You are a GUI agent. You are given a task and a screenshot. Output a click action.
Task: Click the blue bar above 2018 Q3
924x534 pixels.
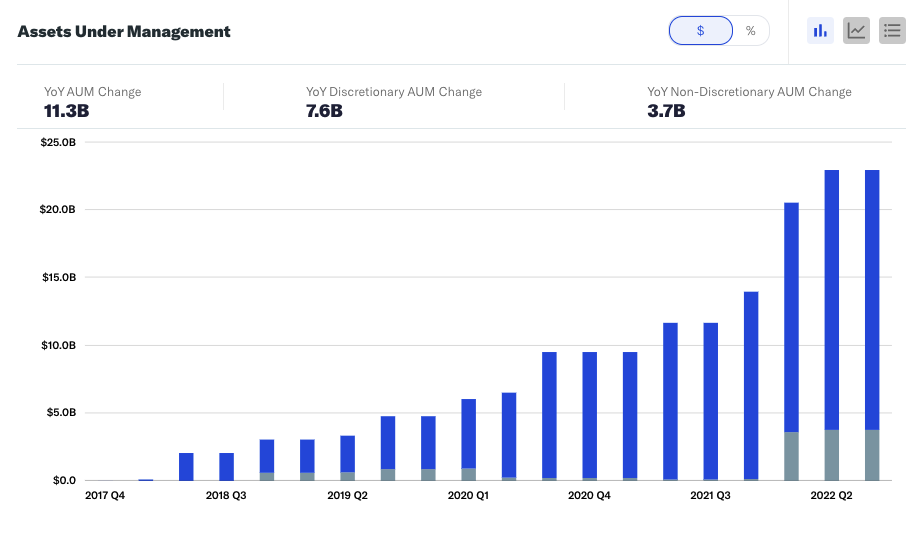[x=226, y=466]
